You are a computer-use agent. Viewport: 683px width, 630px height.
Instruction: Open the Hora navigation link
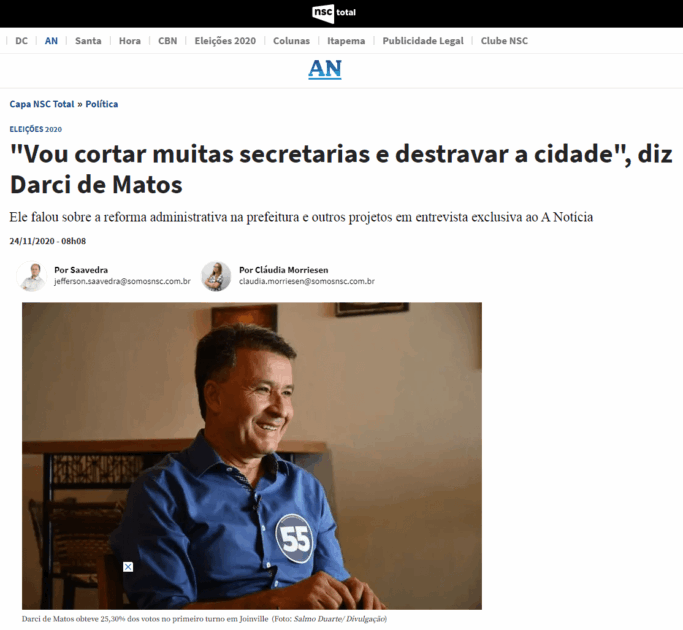(130, 41)
